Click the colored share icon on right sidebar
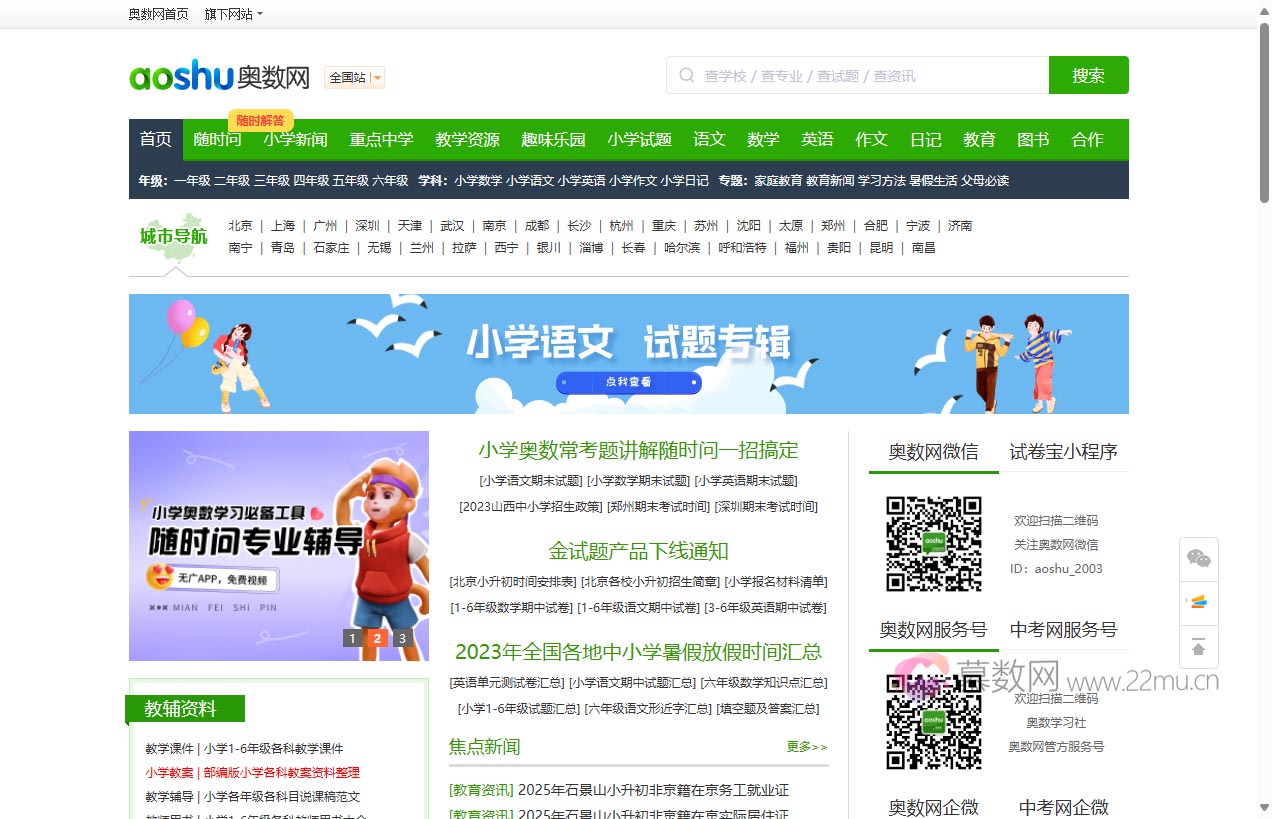 click(1198, 601)
